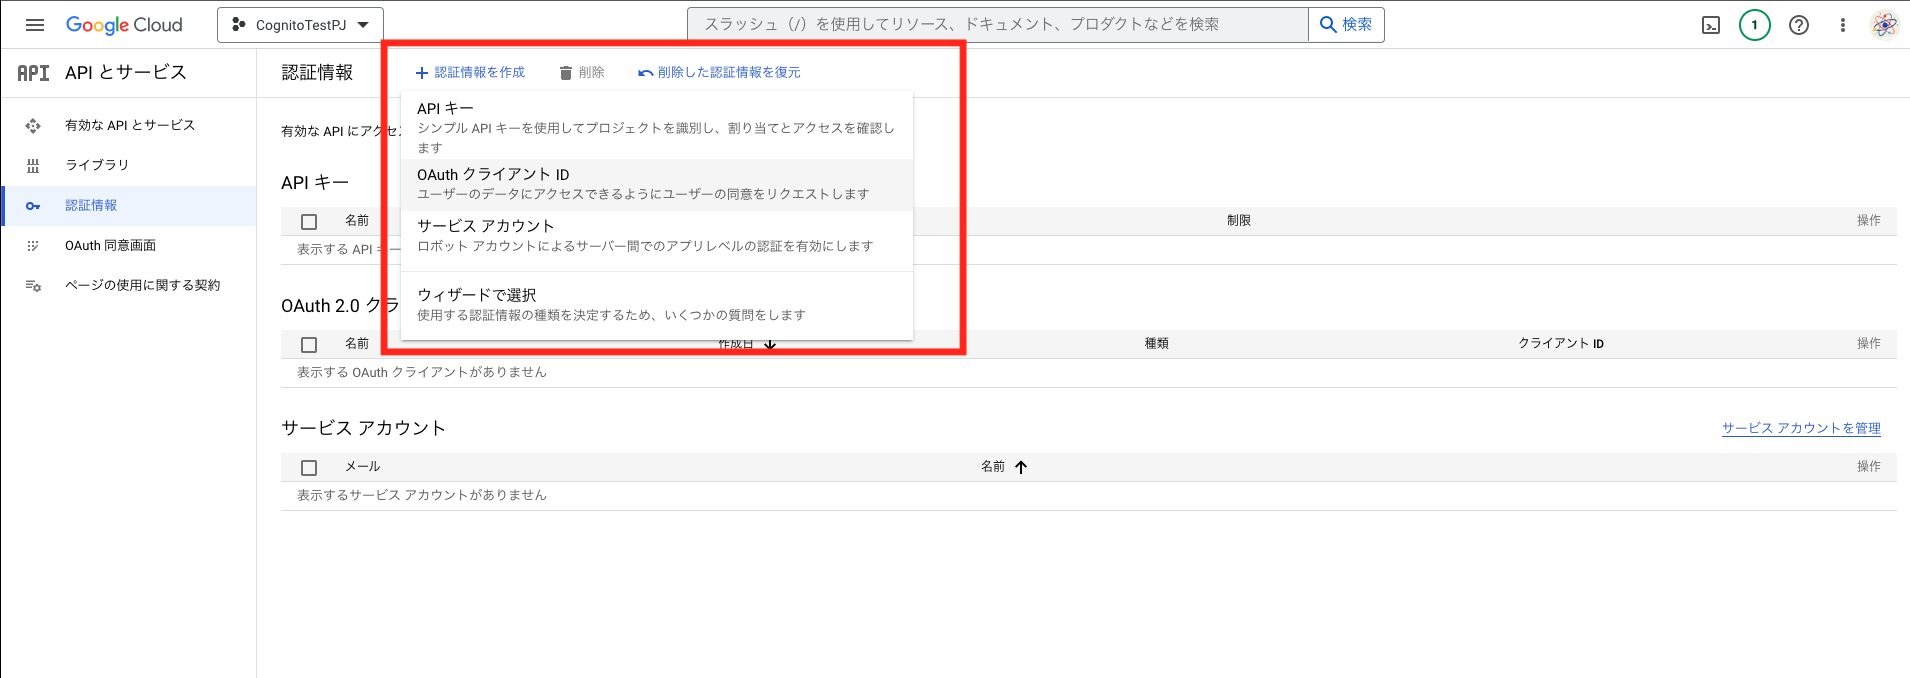Click the API とサービス header icon
The width and height of the screenshot is (1910, 678).
[x=33, y=73]
